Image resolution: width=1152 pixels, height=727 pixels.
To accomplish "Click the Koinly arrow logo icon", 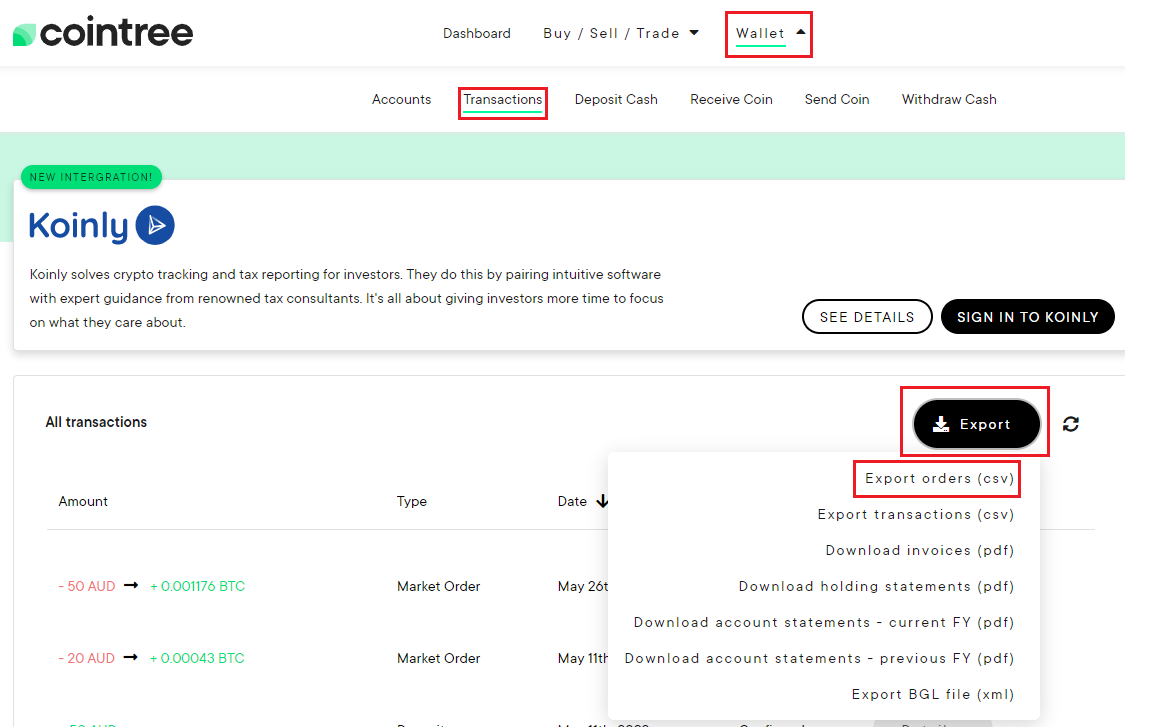I will click(155, 225).
